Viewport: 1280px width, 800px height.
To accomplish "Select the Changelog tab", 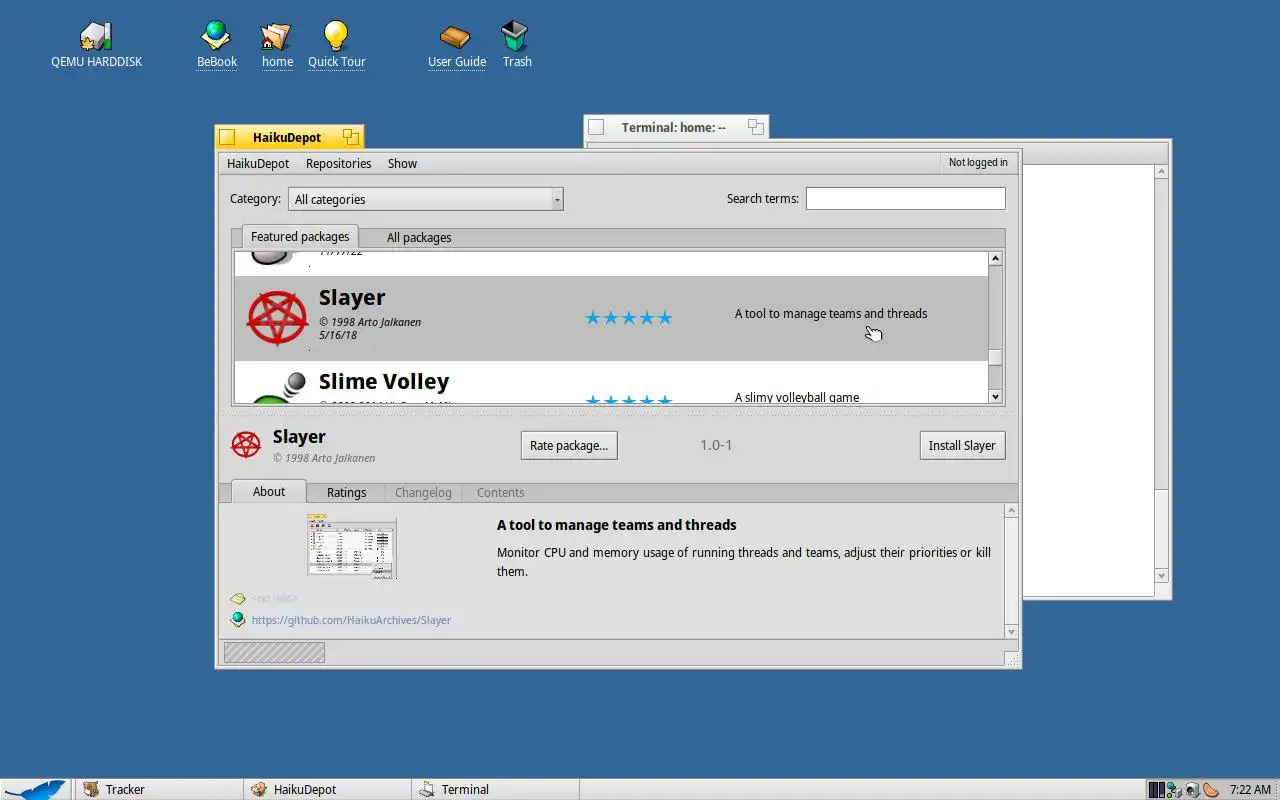I will (x=423, y=492).
